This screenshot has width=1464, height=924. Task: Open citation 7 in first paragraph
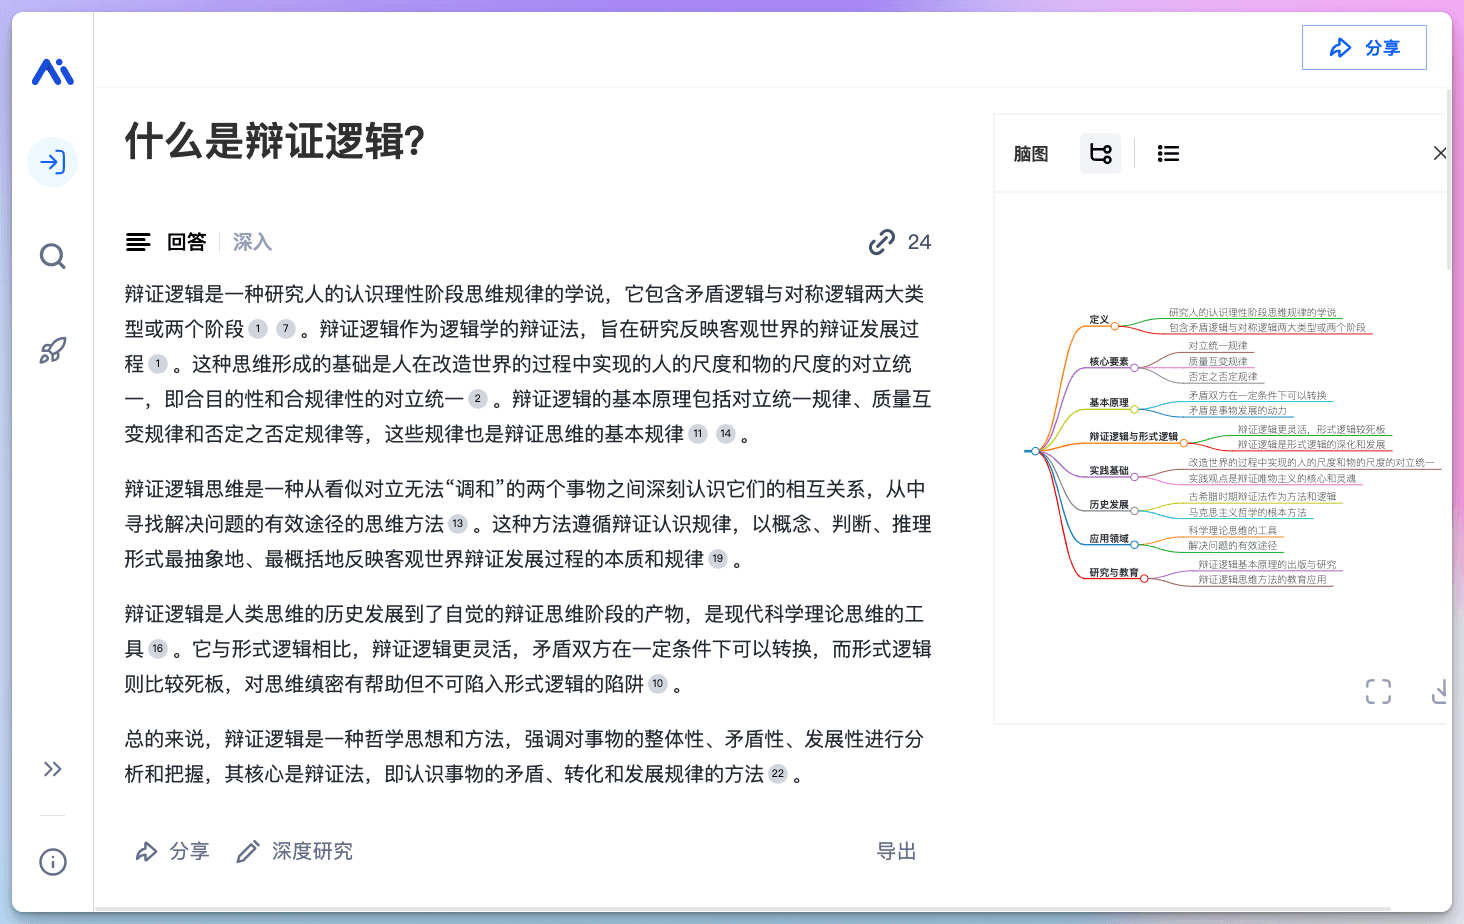pyautogui.click(x=286, y=329)
